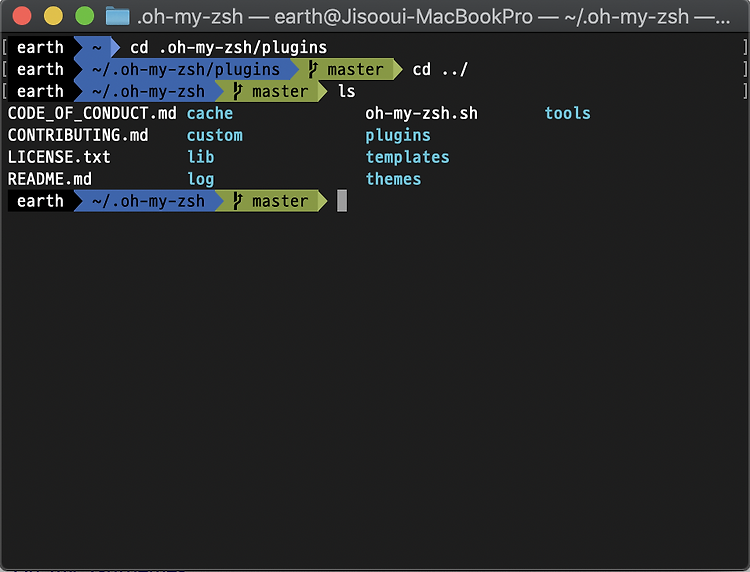This screenshot has width=750, height=572.
Task: Click the master branch label on cursor prompt
Action: click(x=280, y=201)
